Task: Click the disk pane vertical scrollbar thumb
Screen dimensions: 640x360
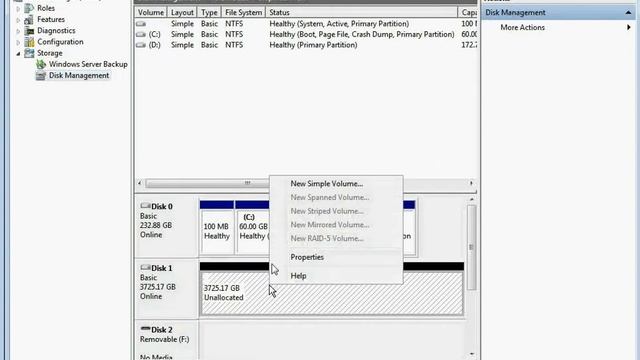Action: pyautogui.click(x=471, y=247)
